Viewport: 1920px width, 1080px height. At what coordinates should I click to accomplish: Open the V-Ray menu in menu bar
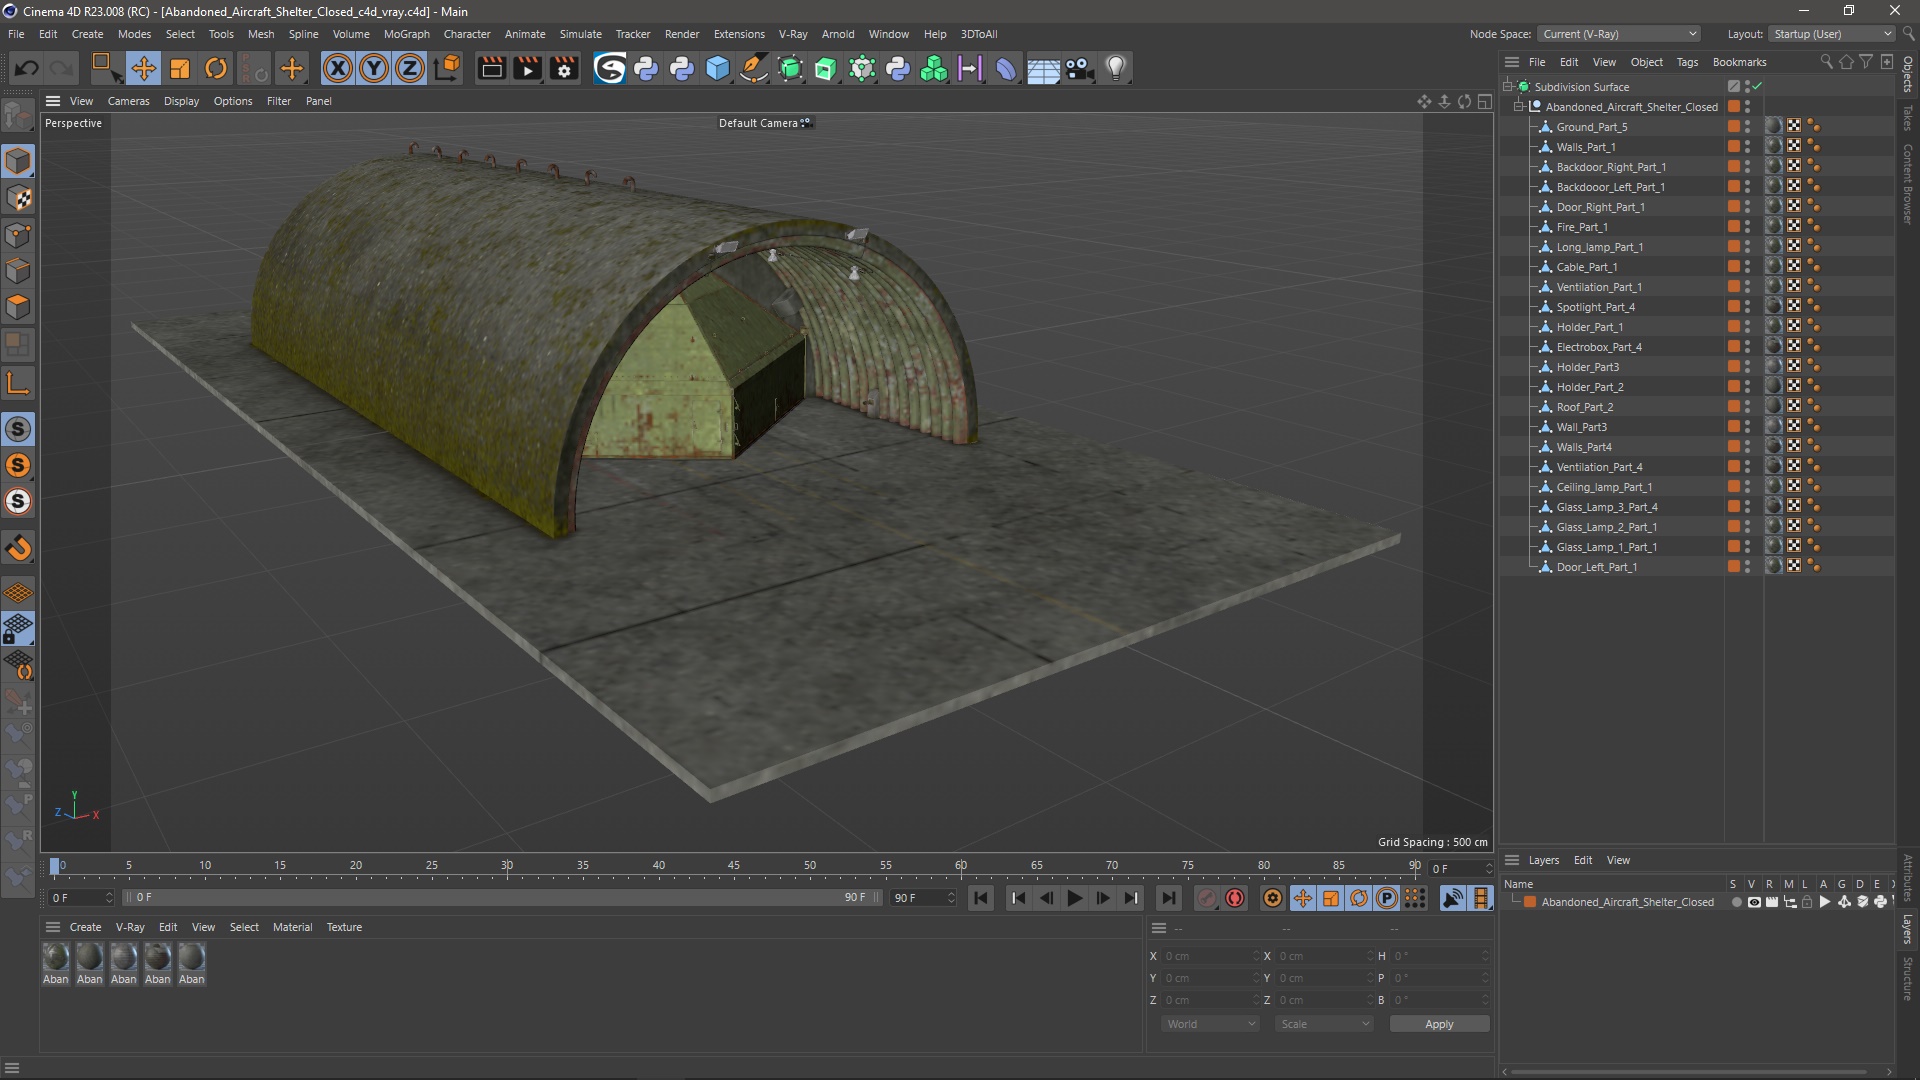coord(793,34)
